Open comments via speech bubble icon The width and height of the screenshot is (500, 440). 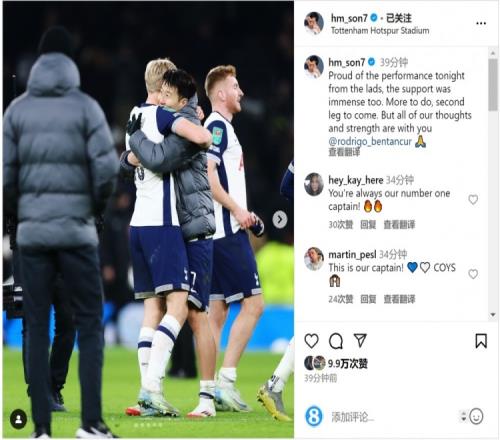coord(336,341)
